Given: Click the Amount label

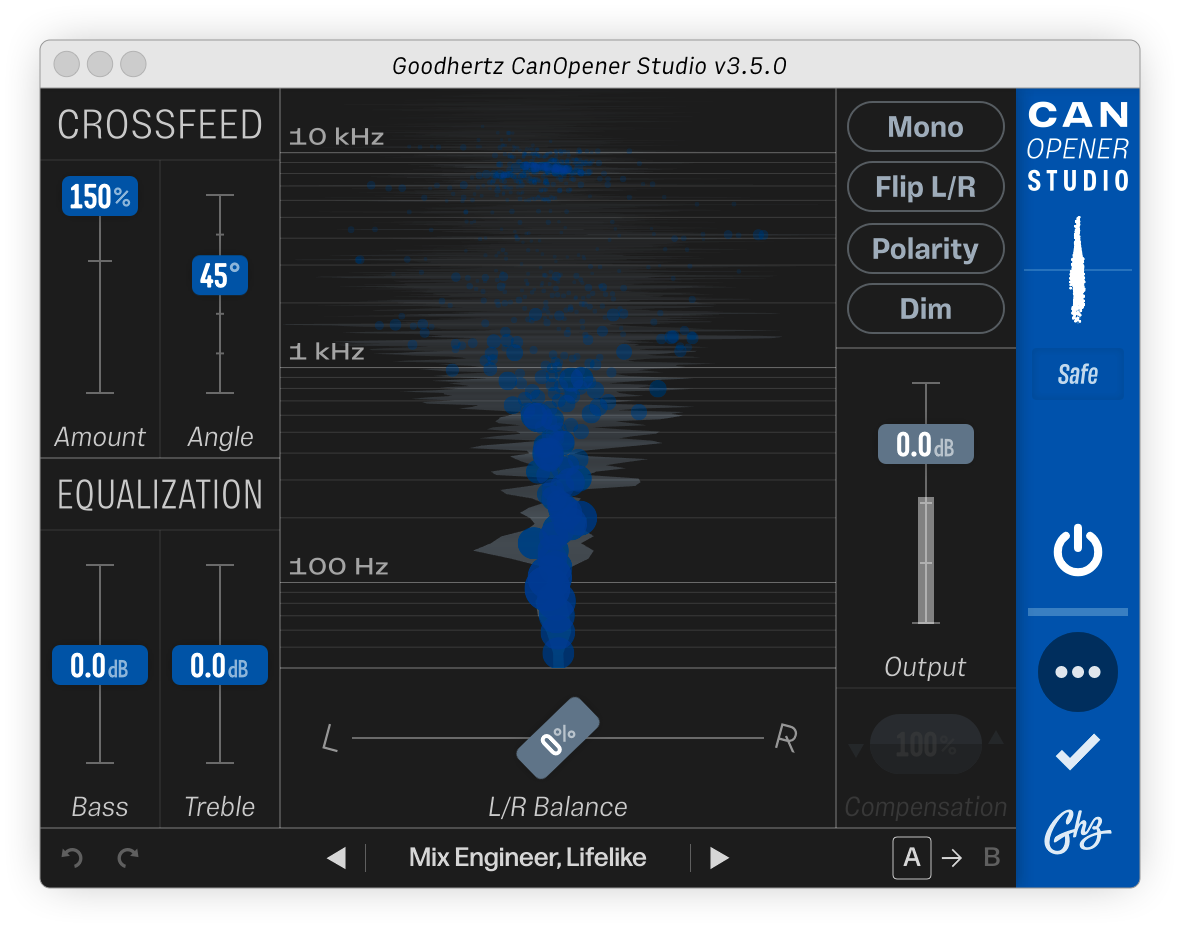Looking at the screenshot, I should pyautogui.click(x=99, y=437).
